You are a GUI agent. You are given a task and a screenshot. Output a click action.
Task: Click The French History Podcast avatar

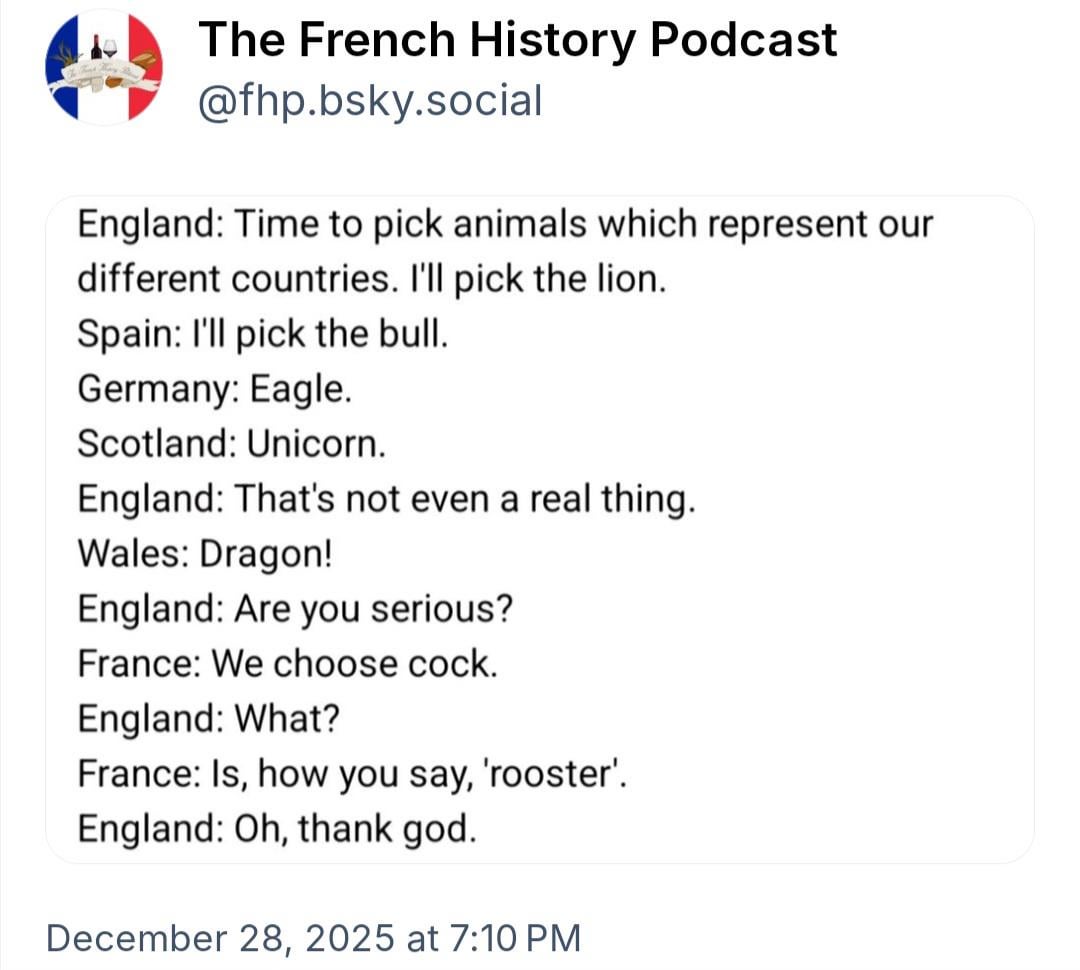104,66
